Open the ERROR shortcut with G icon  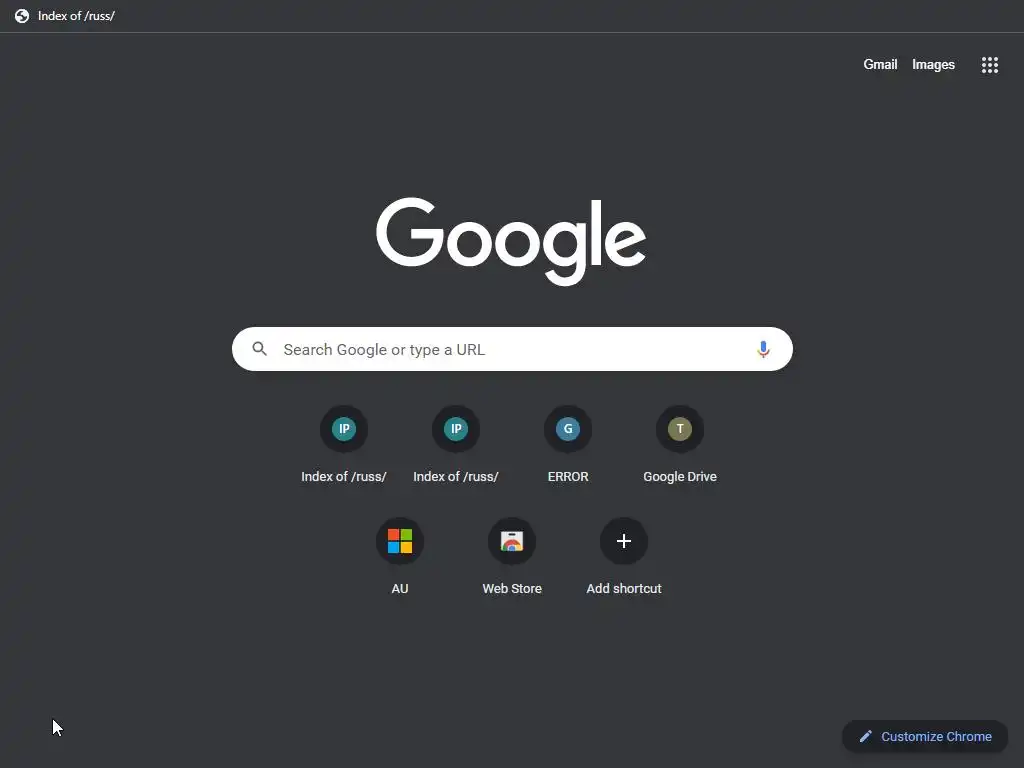click(568, 429)
